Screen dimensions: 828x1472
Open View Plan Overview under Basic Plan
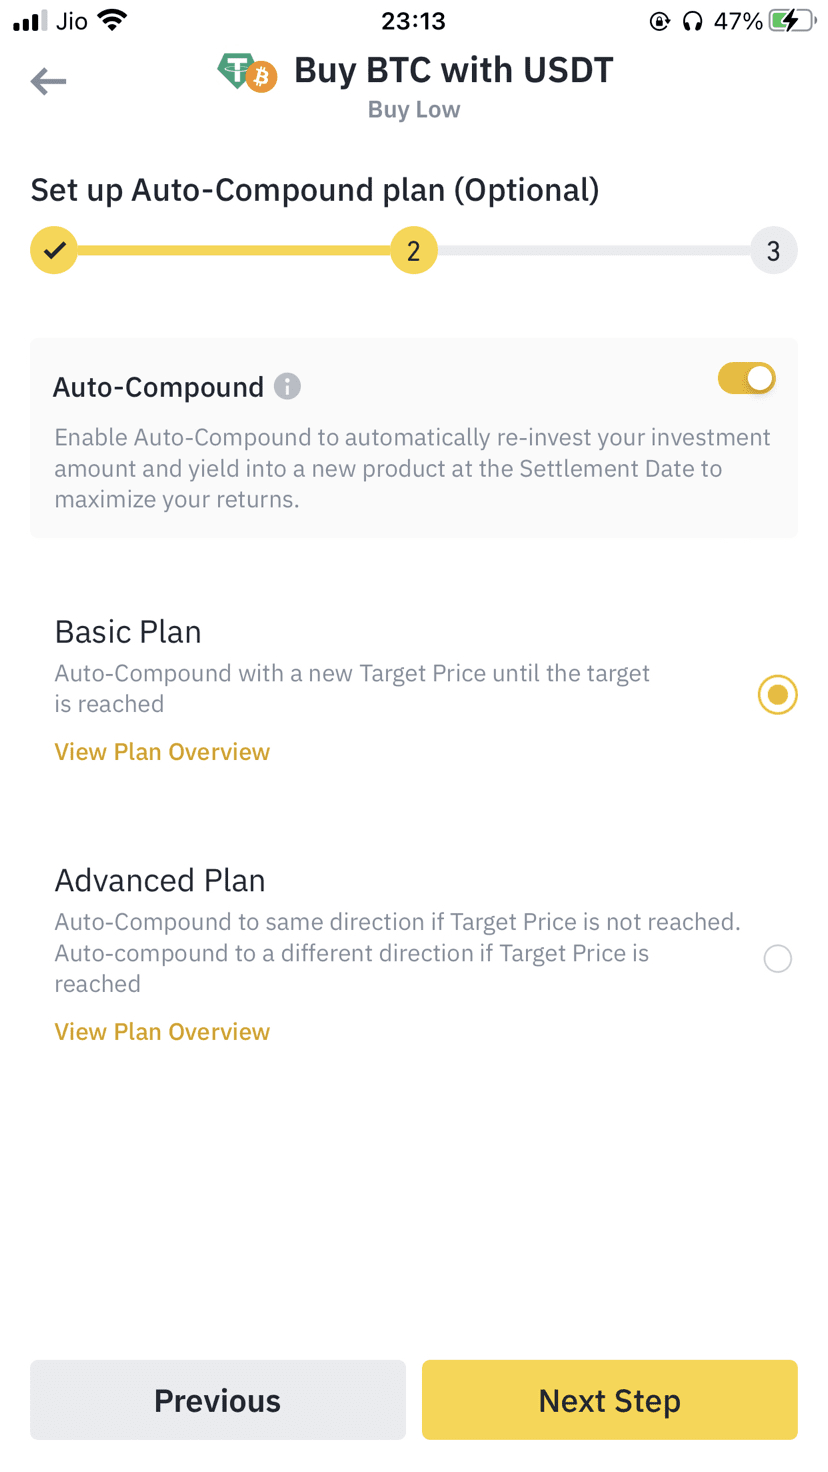click(162, 752)
